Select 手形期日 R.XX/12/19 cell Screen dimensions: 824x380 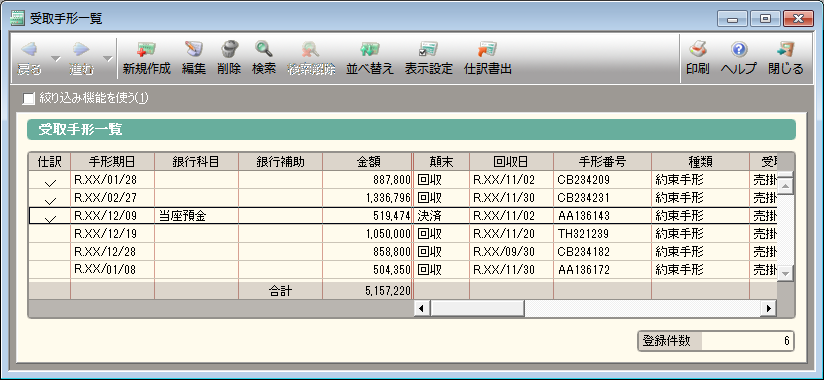(x=112, y=234)
